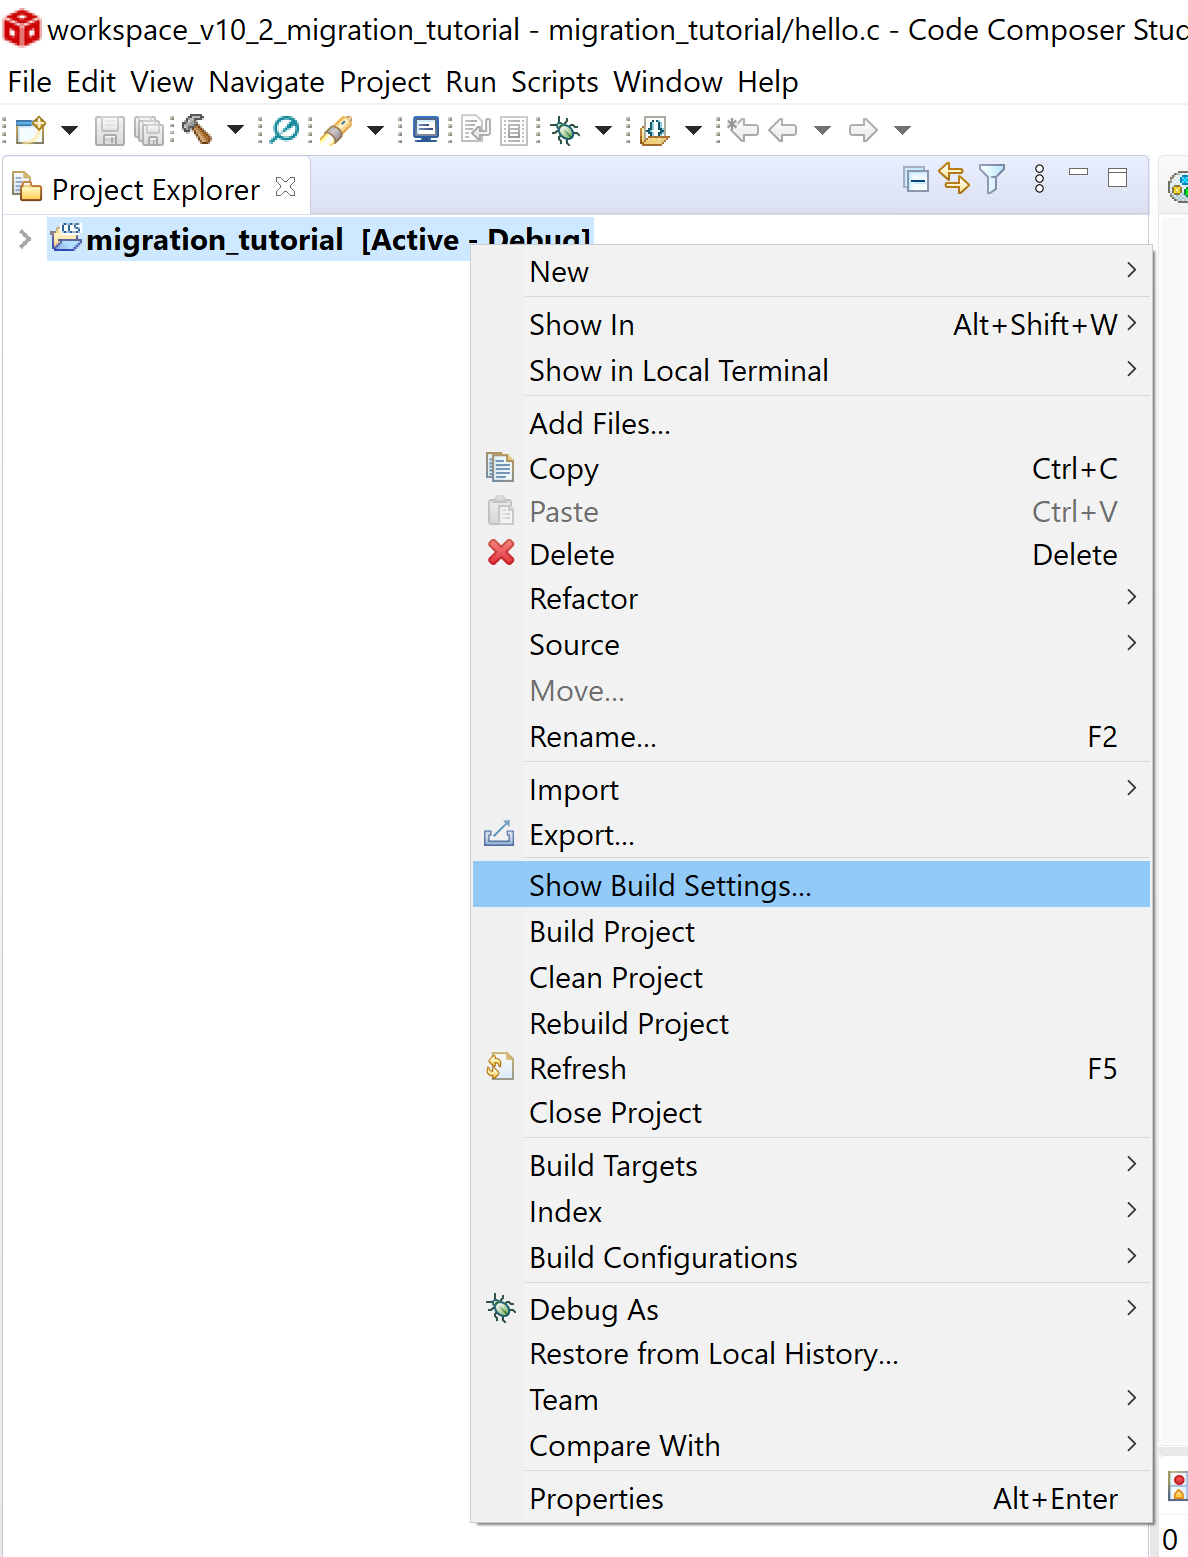Click the flashlight Search toolbar icon

click(337, 130)
